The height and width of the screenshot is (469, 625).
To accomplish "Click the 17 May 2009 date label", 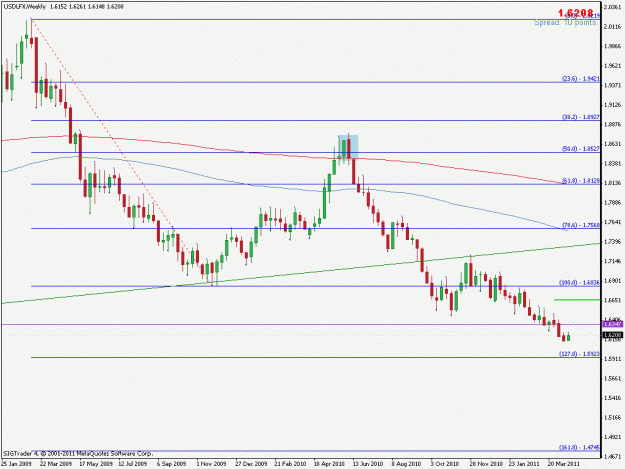I will click(96, 464).
